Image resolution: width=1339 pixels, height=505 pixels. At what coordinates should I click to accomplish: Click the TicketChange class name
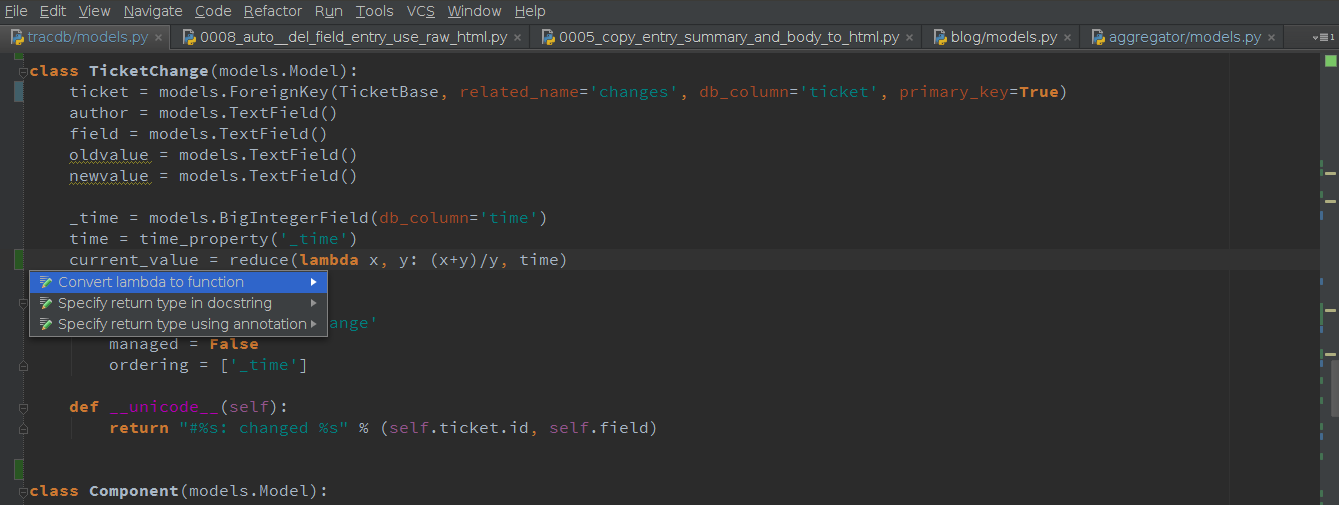pos(149,71)
